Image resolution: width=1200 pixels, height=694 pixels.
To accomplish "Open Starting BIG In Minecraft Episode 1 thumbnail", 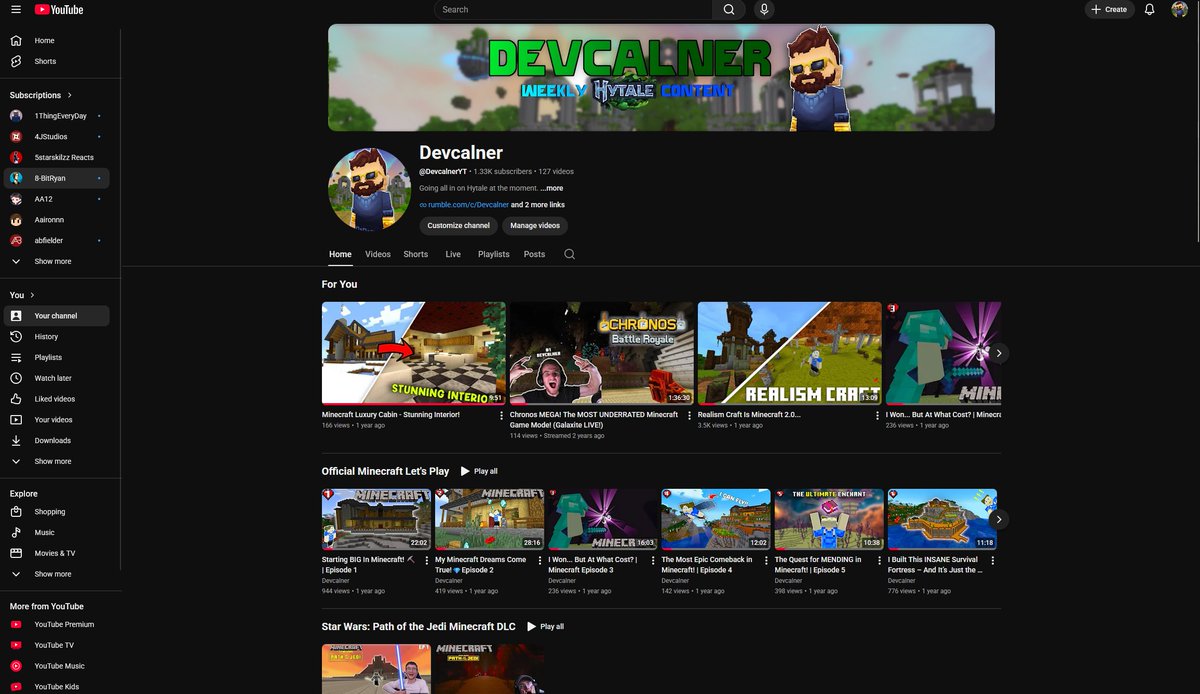I will 376,519.
